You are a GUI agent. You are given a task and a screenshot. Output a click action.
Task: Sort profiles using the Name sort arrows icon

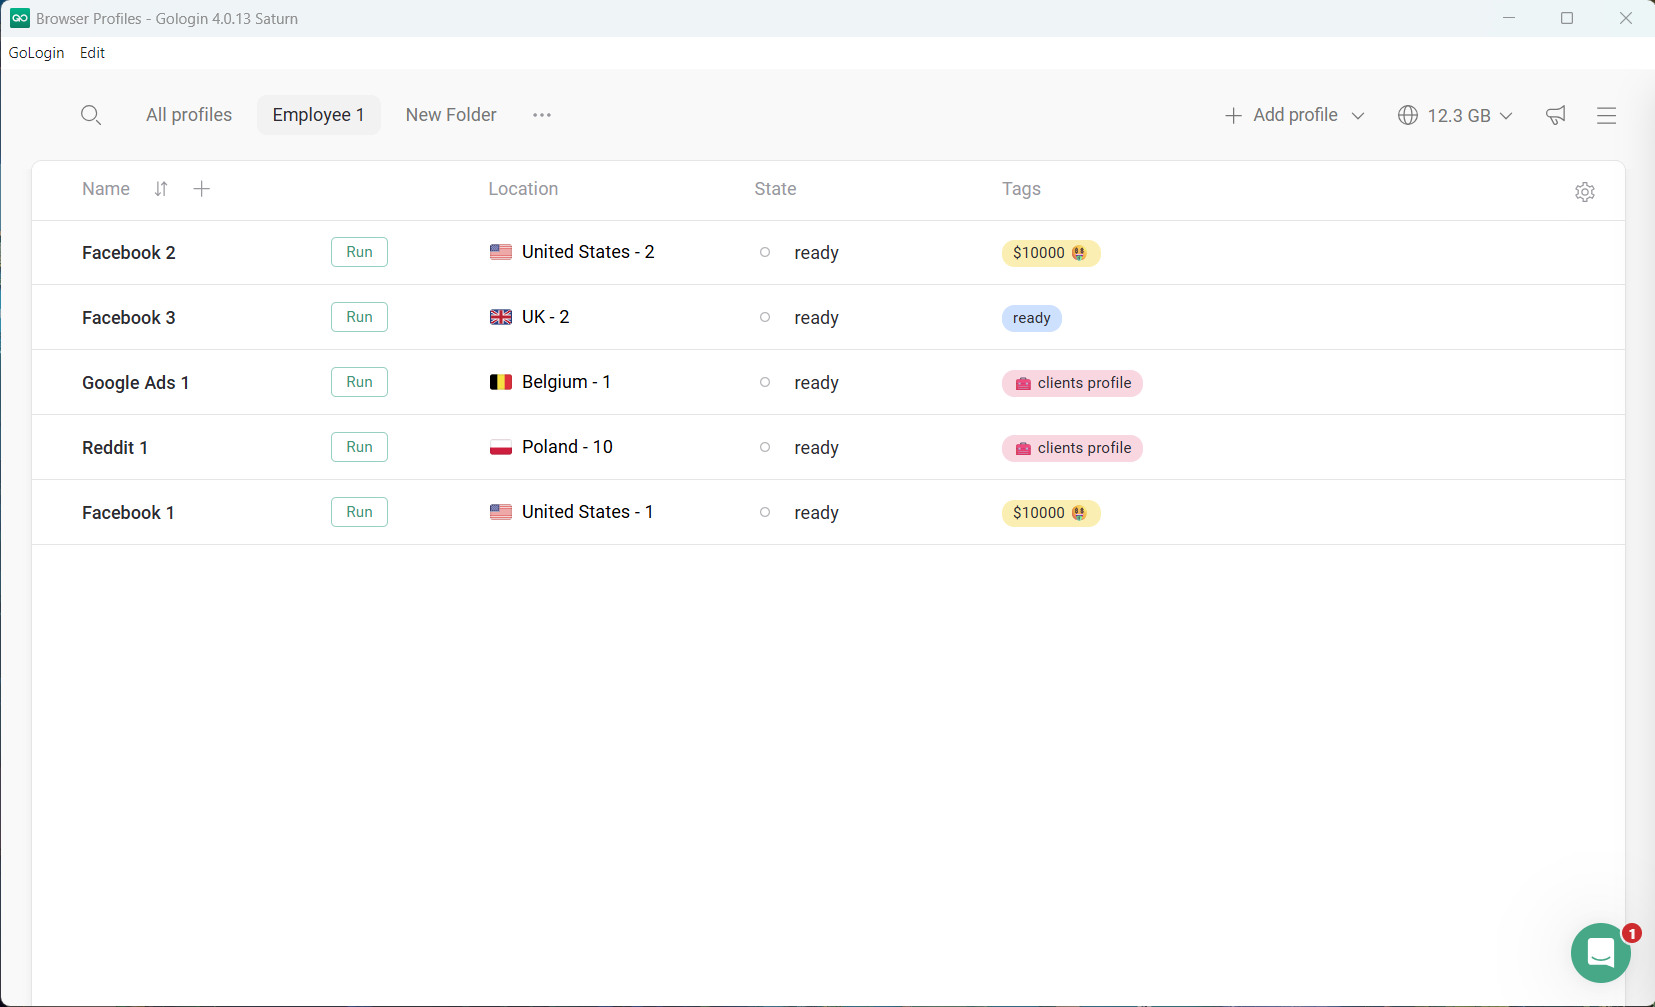coord(160,188)
